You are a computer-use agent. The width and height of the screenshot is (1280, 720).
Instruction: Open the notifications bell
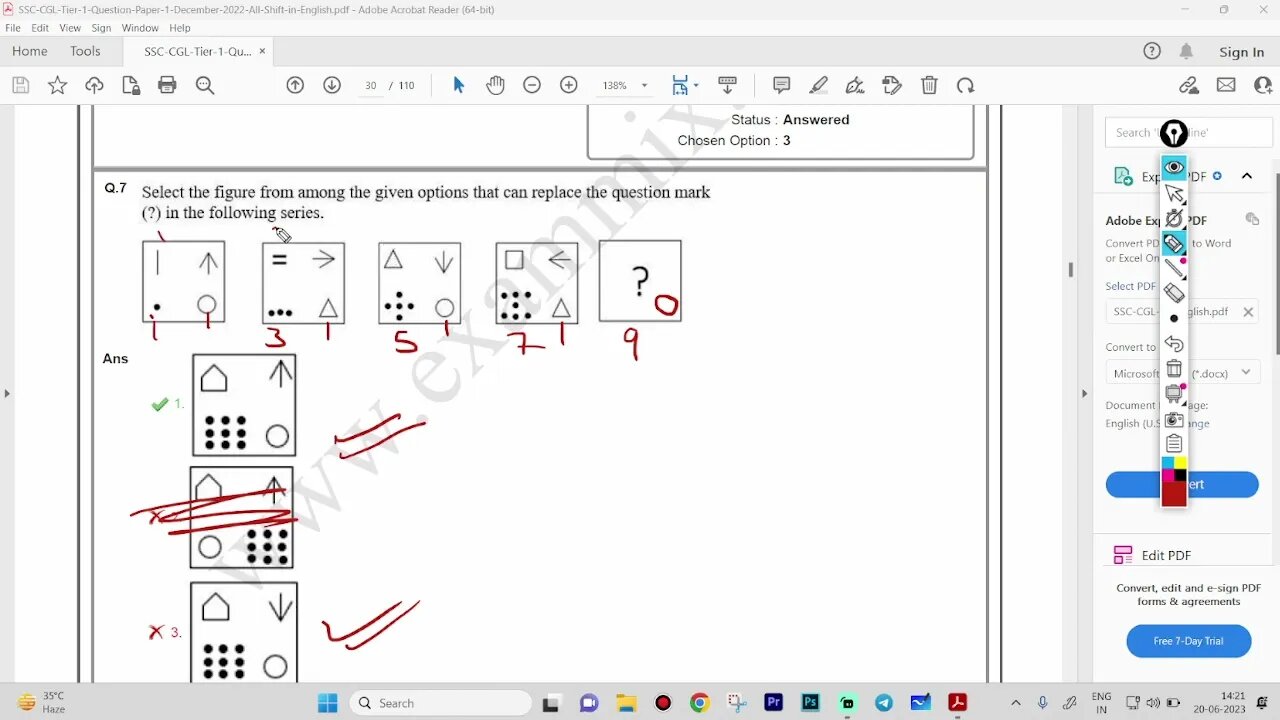pyautogui.click(x=1186, y=51)
